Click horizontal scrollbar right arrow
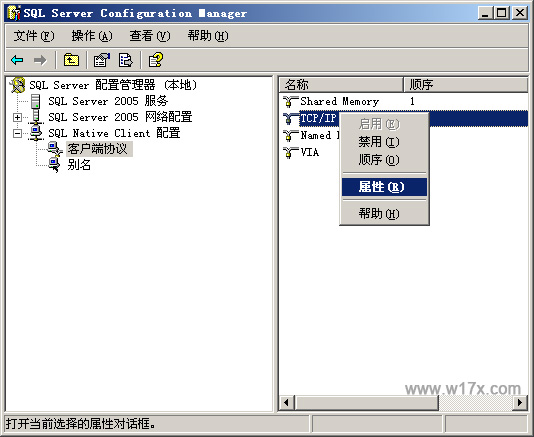The width and height of the screenshot is (534, 437). coord(520,403)
